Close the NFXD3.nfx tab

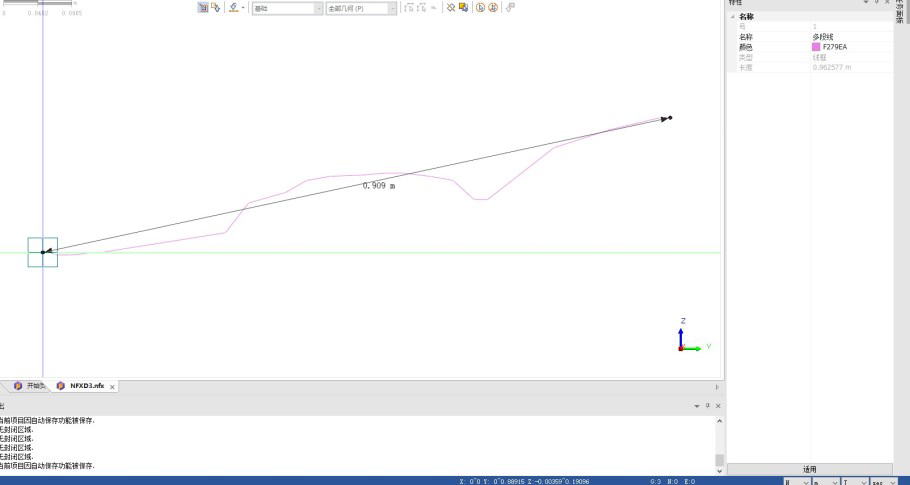pyautogui.click(x=112, y=387)
